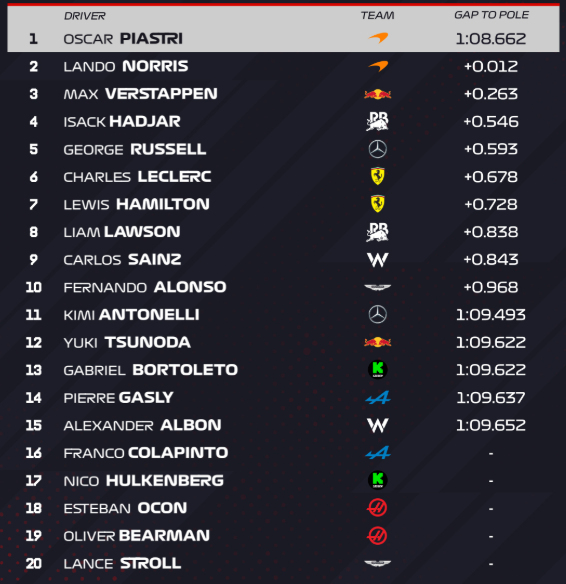Image resolution: width=566 pixels, height=584 pixels.
Task: Select Yuki Tsunoda's 1:09.622 lap time
Action: [x=491, y=342]
